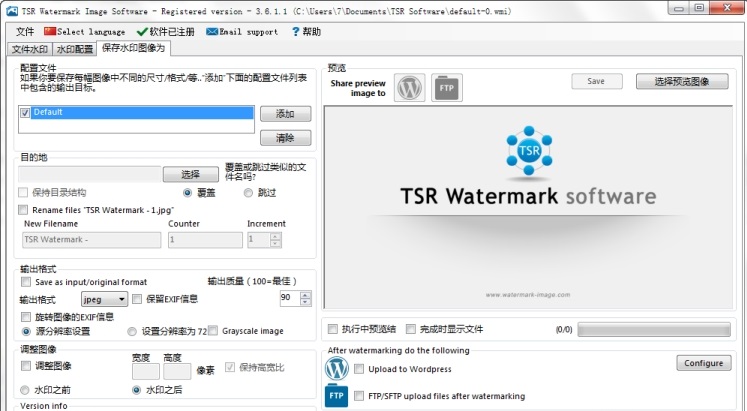Minimize the TSR Watermark window
Viewport: 747px width, 411px height.
[679, 8]
